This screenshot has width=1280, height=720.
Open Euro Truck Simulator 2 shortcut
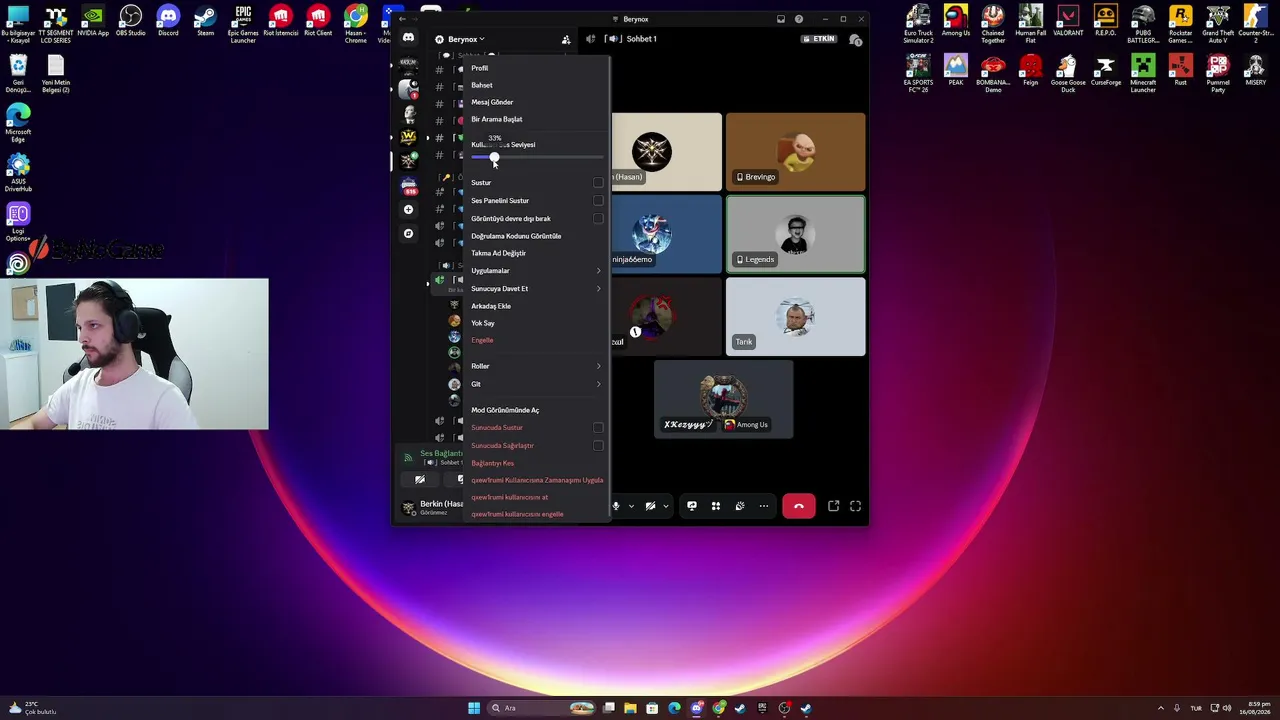(918, 24)
